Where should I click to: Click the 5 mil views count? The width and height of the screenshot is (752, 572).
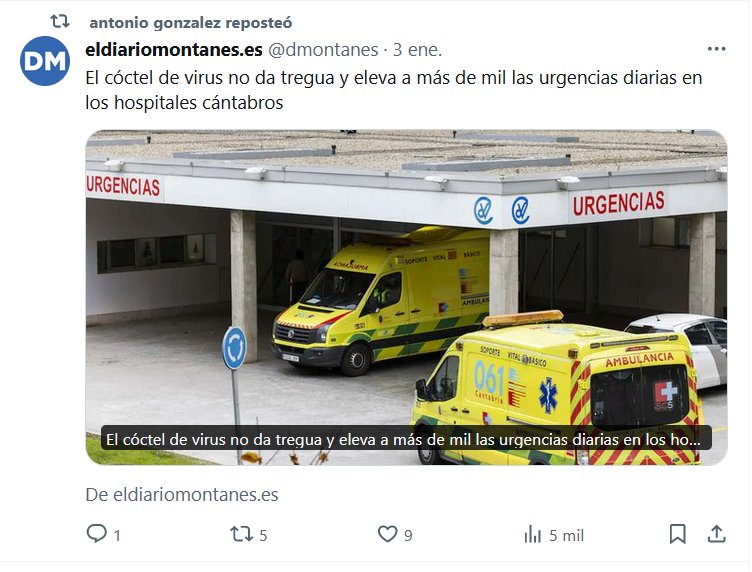pyautogui.click(x=566, y=536)
